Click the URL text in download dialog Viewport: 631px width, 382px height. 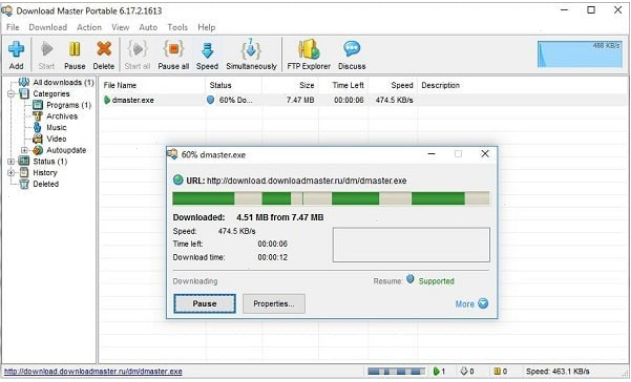307,181
